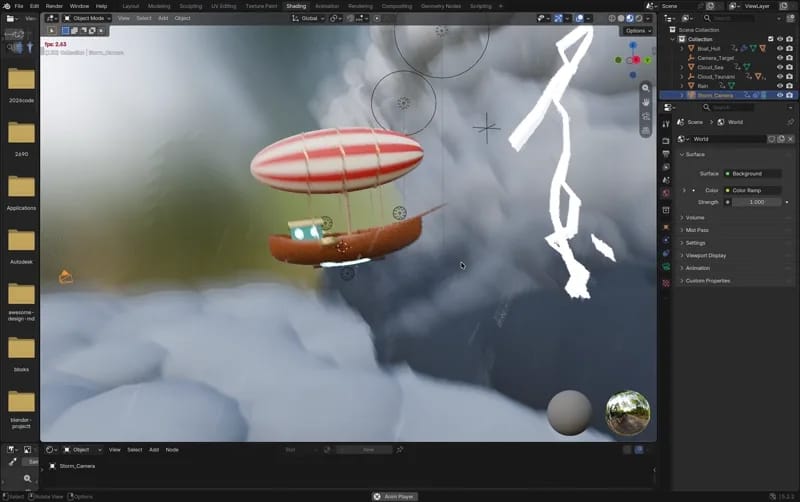Open the Help menu
The height and width of the screenshot is (502, 800).
[102, 6]
